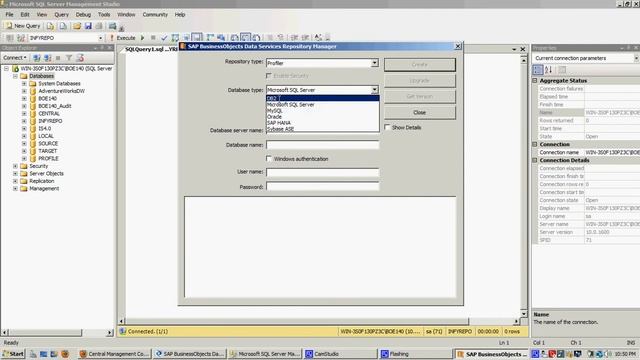This screenshot has height=360, width=640.
Task: Expand the AdventureWorksDW database node
Action: click(x=24, y=91)
